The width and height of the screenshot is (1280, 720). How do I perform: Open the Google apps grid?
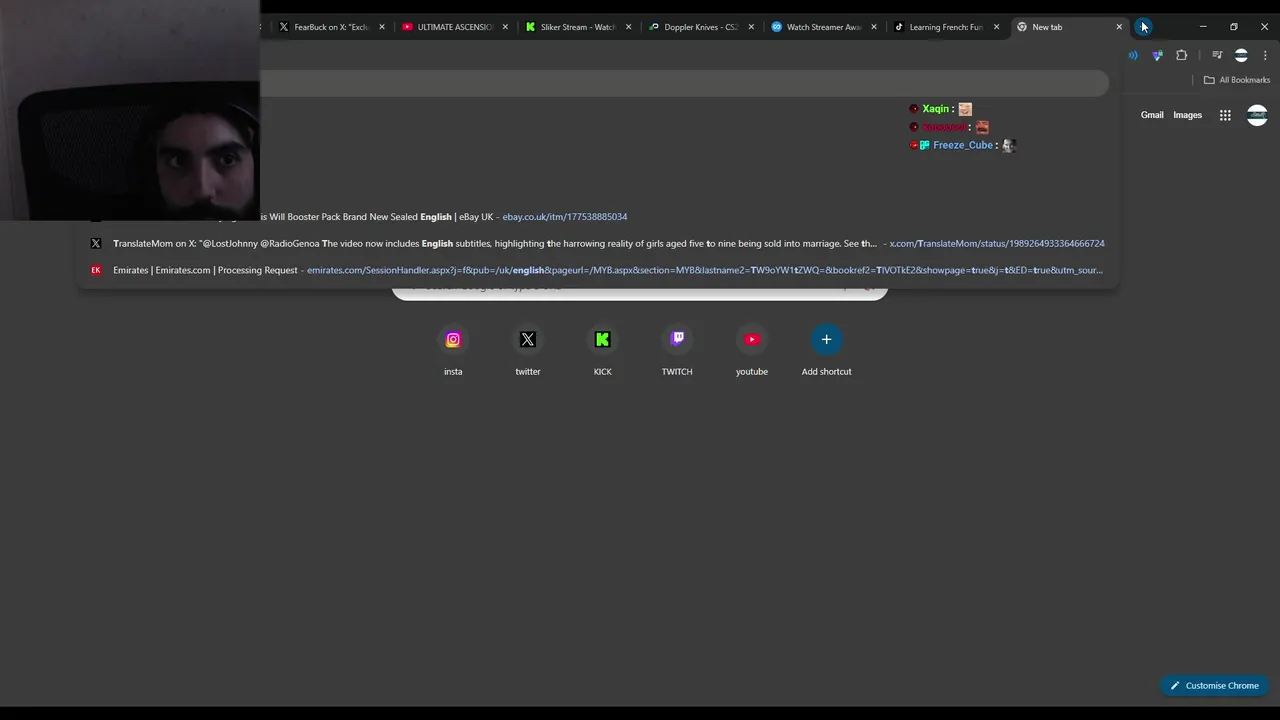pos(1225,115)
